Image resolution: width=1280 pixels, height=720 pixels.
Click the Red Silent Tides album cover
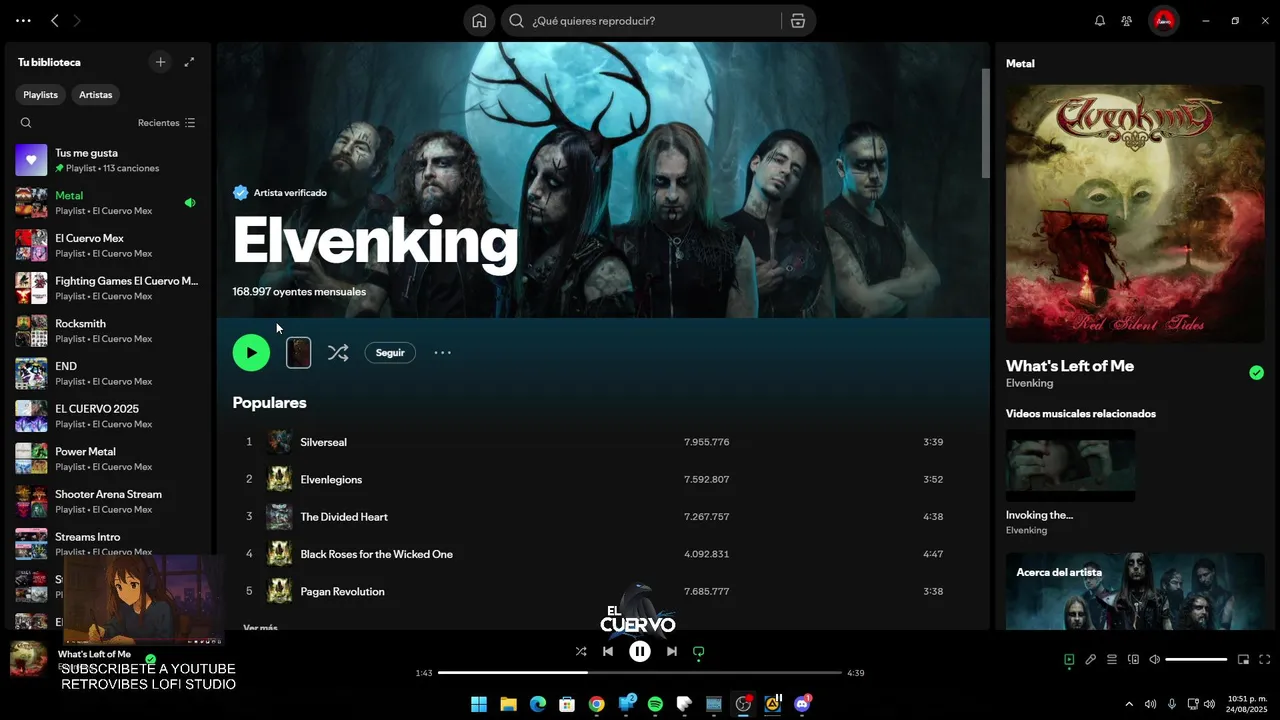pos(1135,213)
